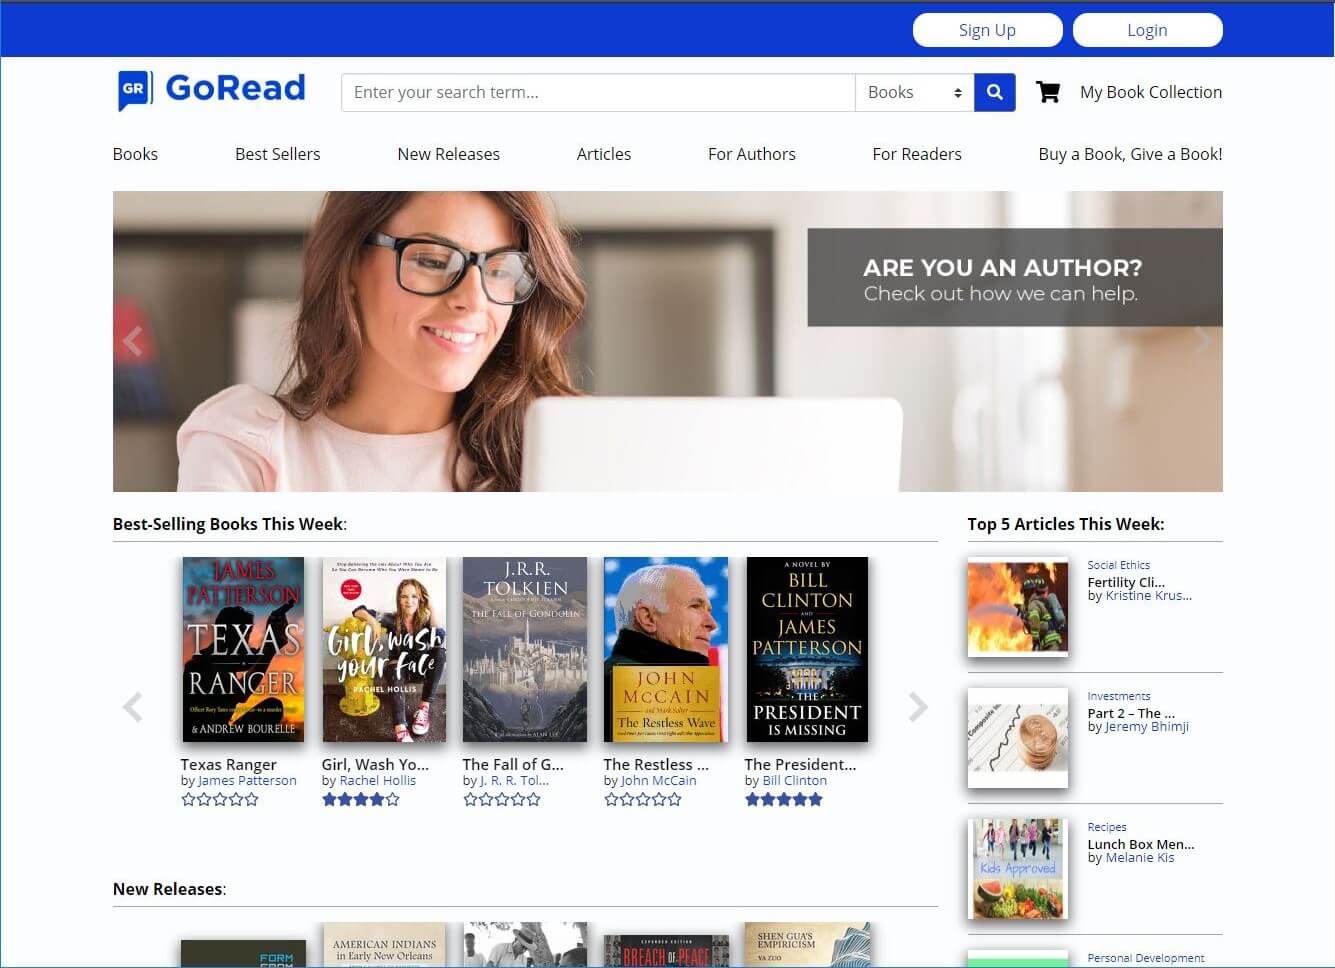Open The Fall of Gondolin cover
Viewport: 1335px width, 968px height.
(525, 649)
